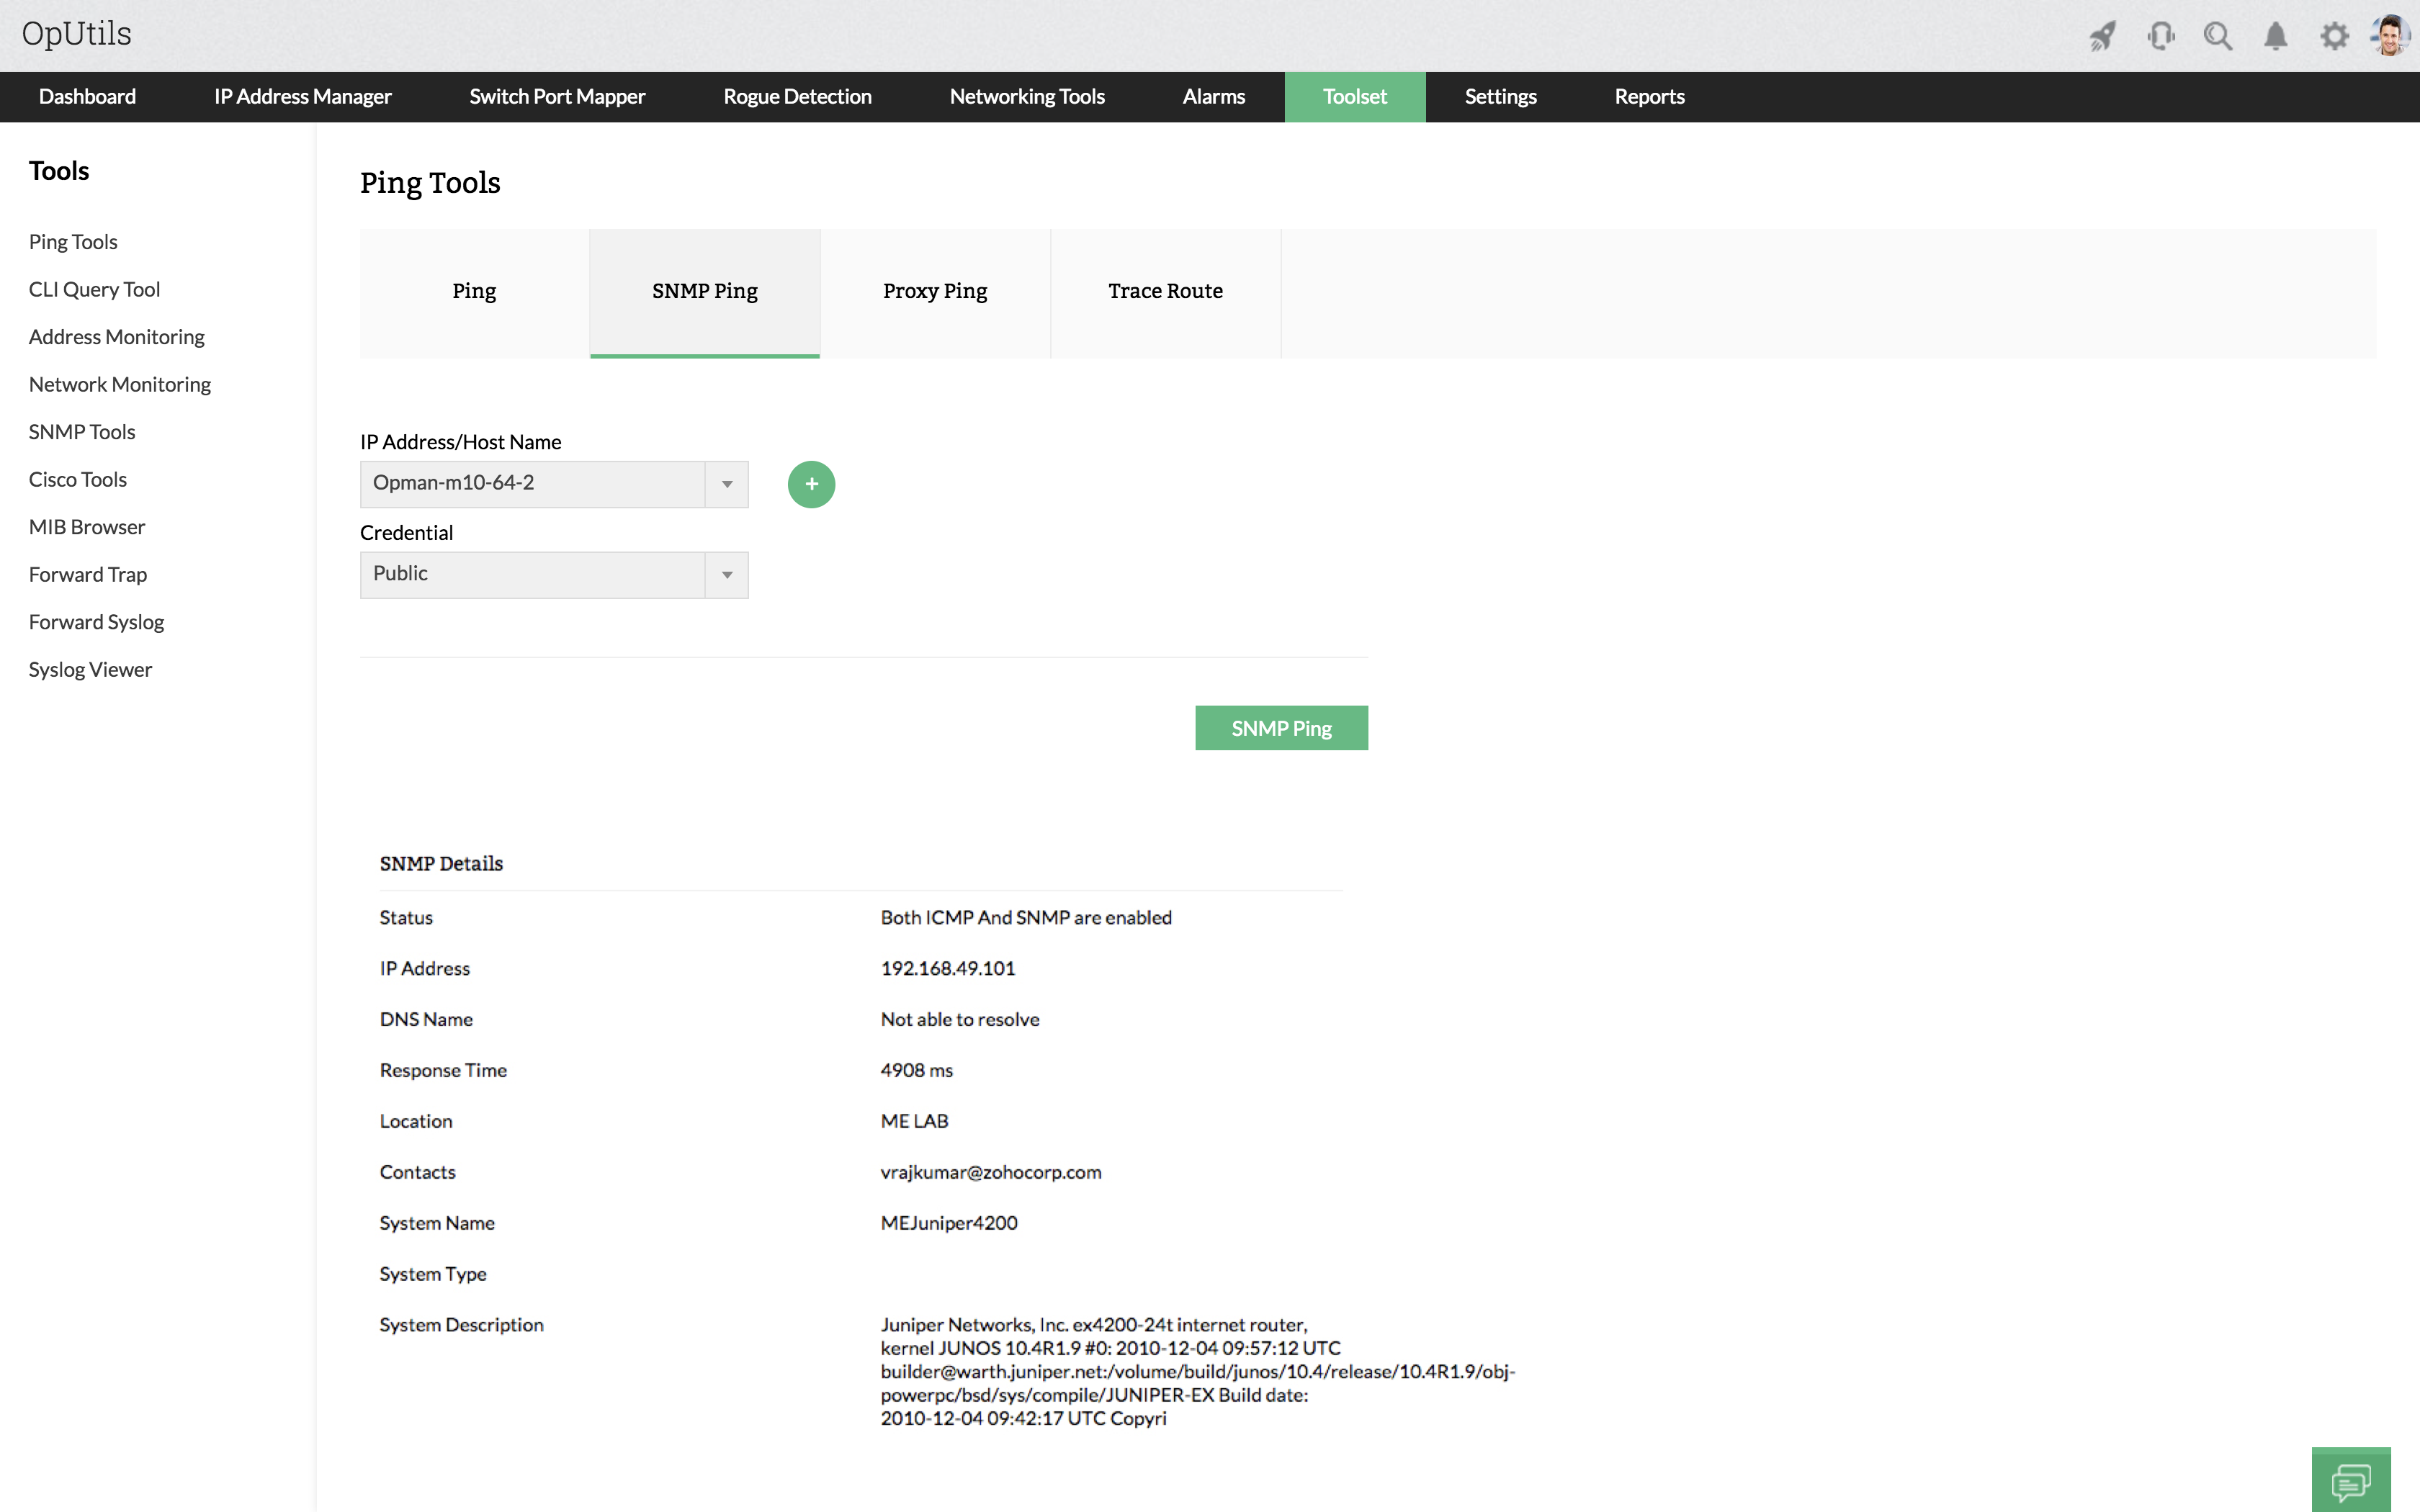
Task: Click the rocket quick-start icon
Action: pos(2102,37)
